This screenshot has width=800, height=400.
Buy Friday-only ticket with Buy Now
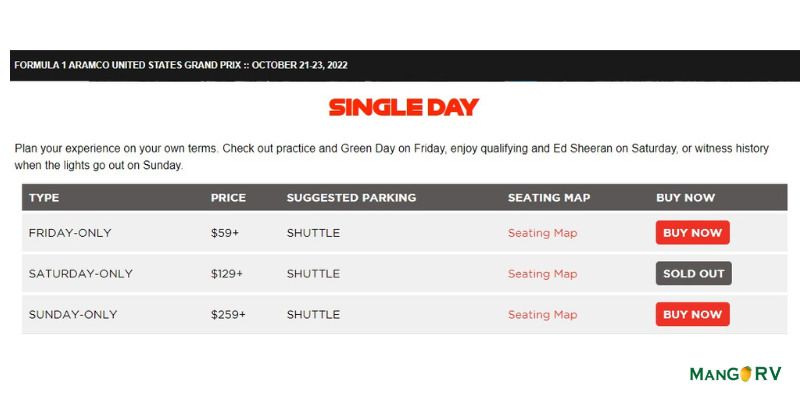tap(692, 233)
